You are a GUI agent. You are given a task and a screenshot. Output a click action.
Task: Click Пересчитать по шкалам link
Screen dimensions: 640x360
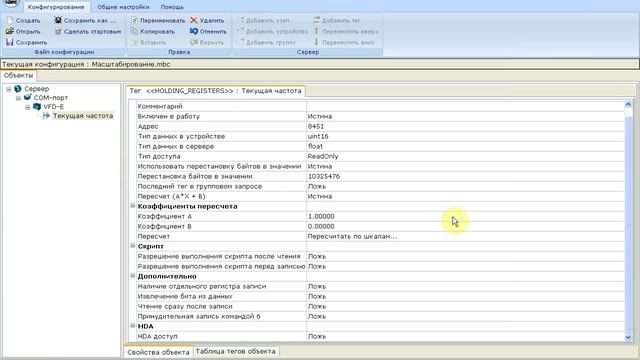pyautogui.click(x=352, y=236)
